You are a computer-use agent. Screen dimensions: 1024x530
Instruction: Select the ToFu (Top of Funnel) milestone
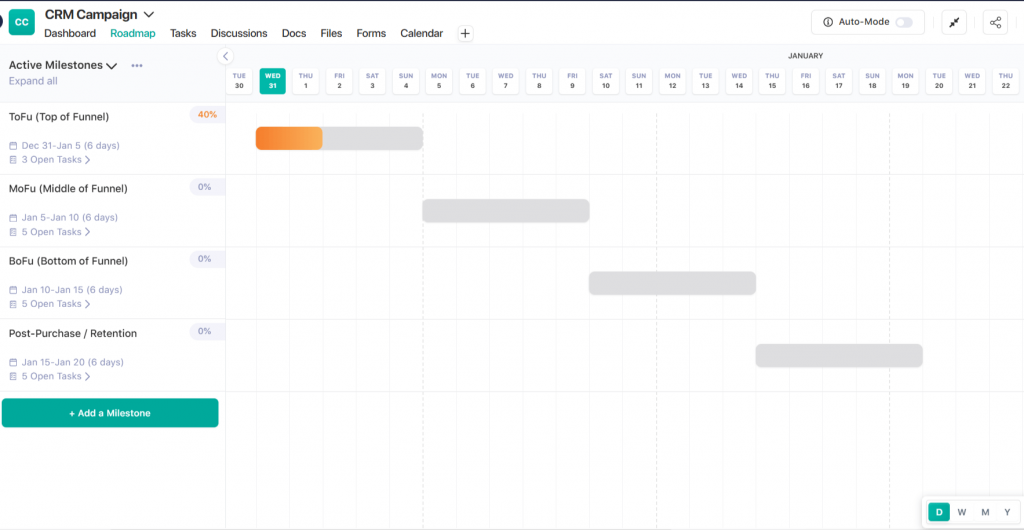pyautogui.click(x=59, y=117)
